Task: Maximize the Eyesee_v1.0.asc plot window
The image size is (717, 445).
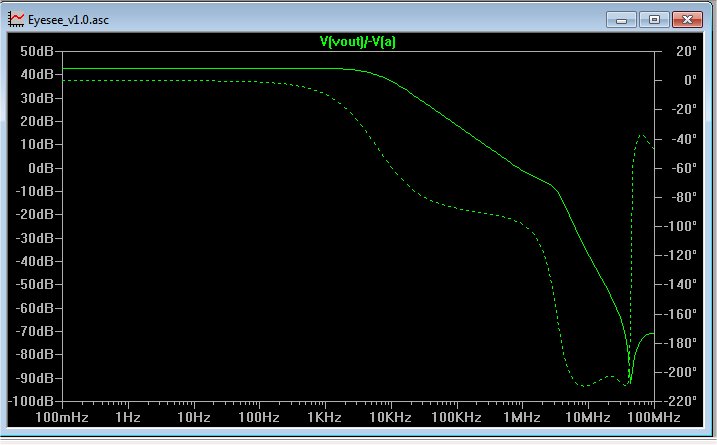Action: tap(654, 20)
